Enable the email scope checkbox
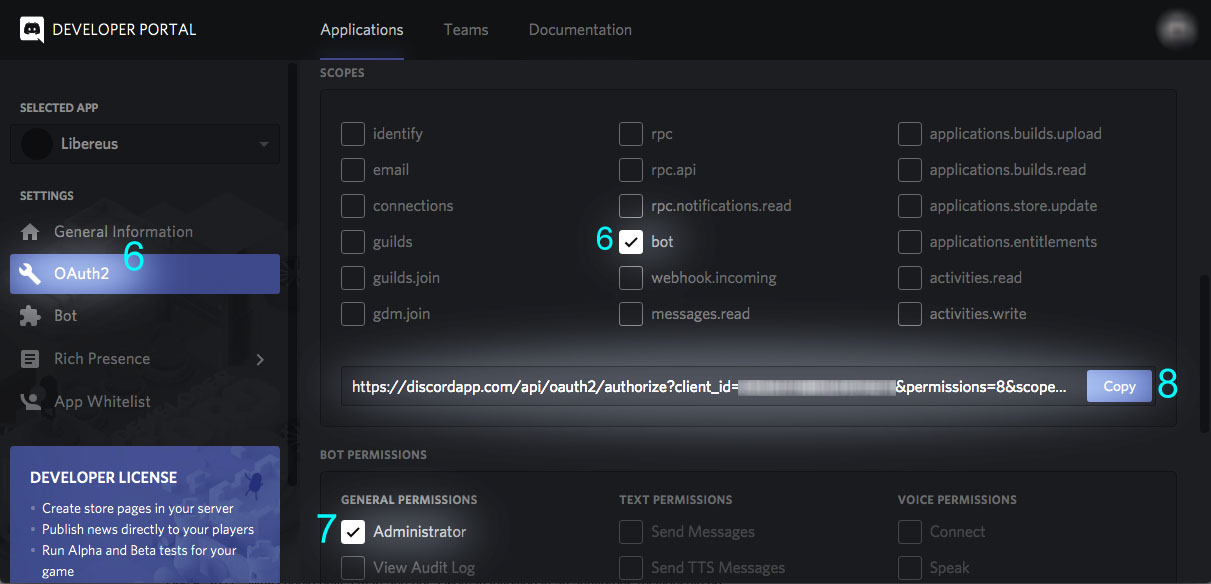1211x584 pixels. (353, 170)
